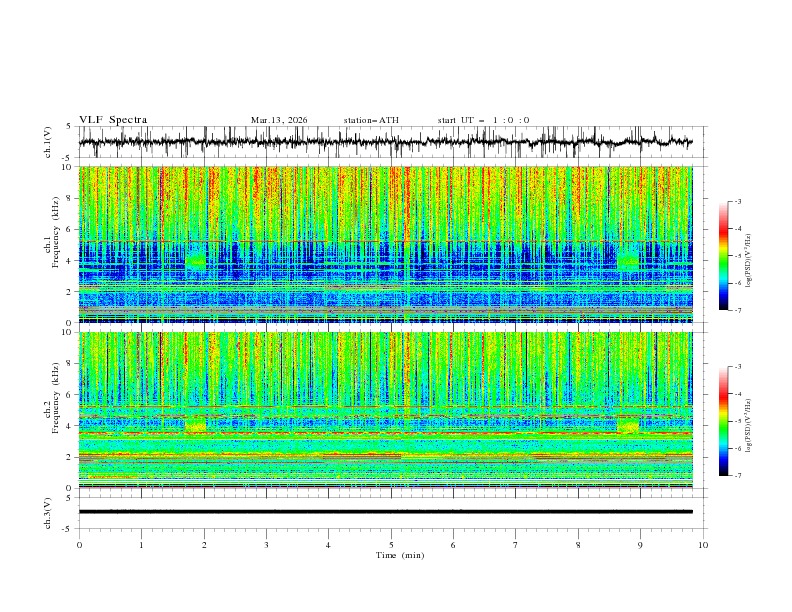Click the "-7" tick on upper colorbar
Viewport: 792px width, 612px height.
pyautogui.click(x=737, y=310)
